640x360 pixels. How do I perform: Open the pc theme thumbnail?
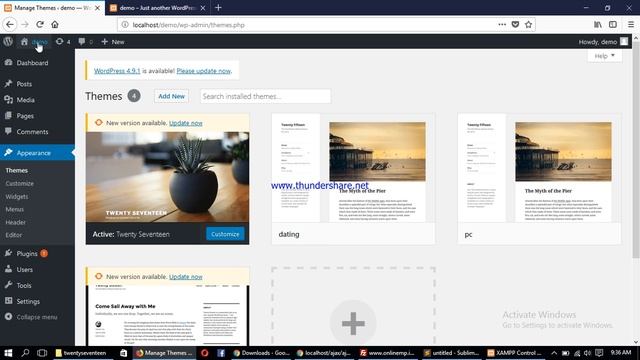(539, 168)
